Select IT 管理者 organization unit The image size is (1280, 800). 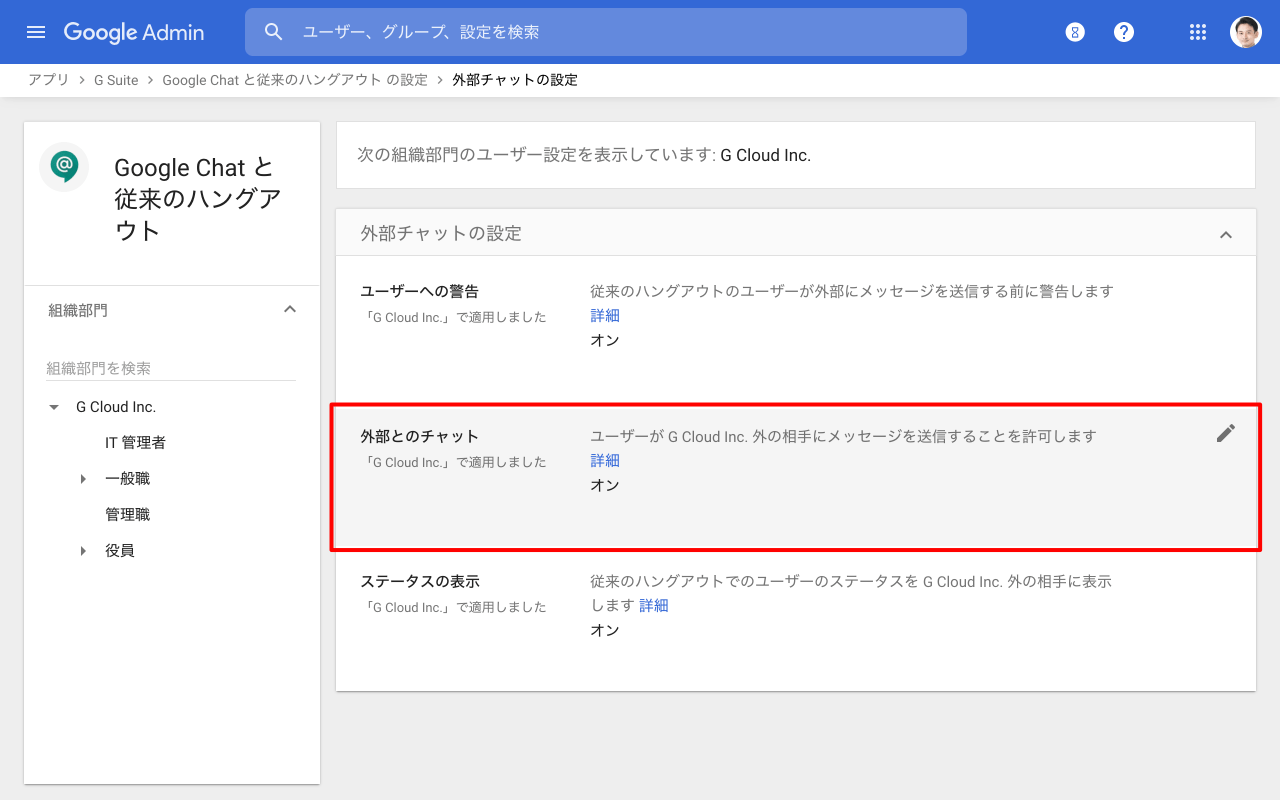(135, 443)
